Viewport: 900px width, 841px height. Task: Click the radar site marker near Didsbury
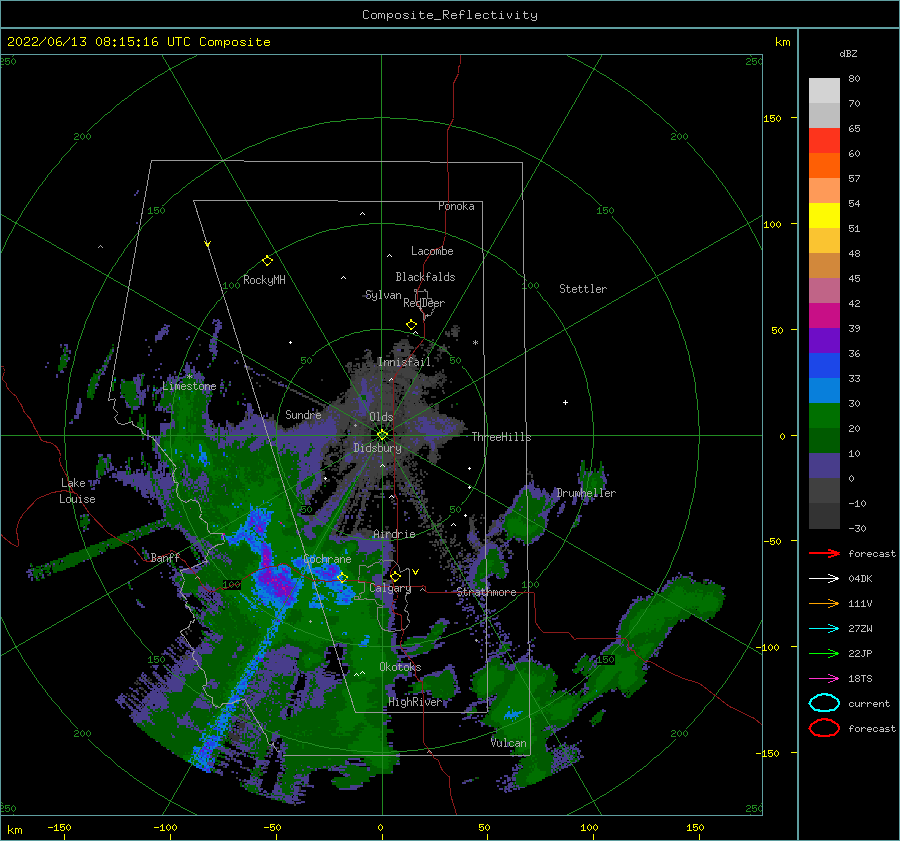coord(382,435)
